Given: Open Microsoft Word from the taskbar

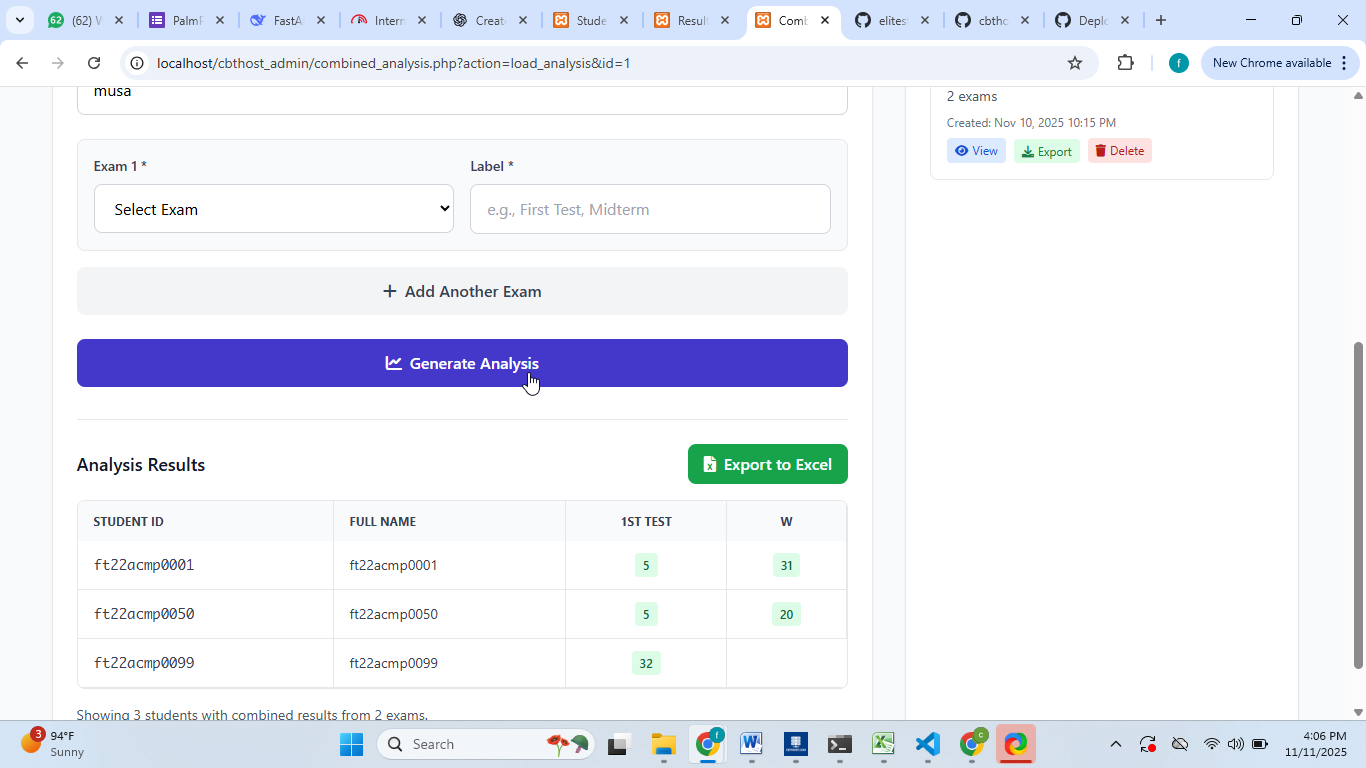Looking at the screenshot, I should [x=751, y=744].
